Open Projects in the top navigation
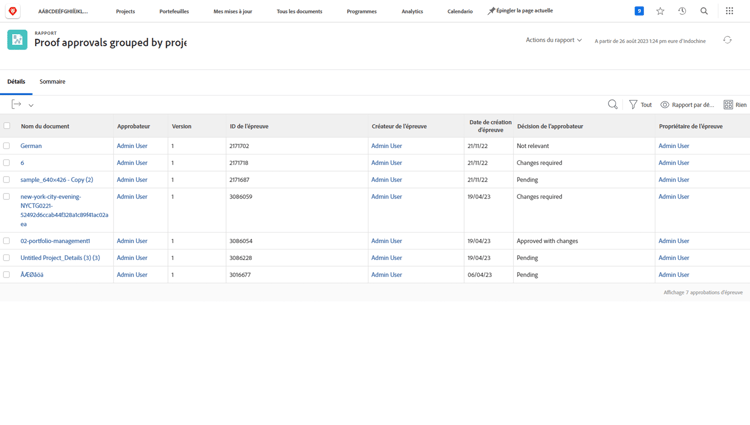The width and height of the screenshot is (750, 425). coord(125,11)
